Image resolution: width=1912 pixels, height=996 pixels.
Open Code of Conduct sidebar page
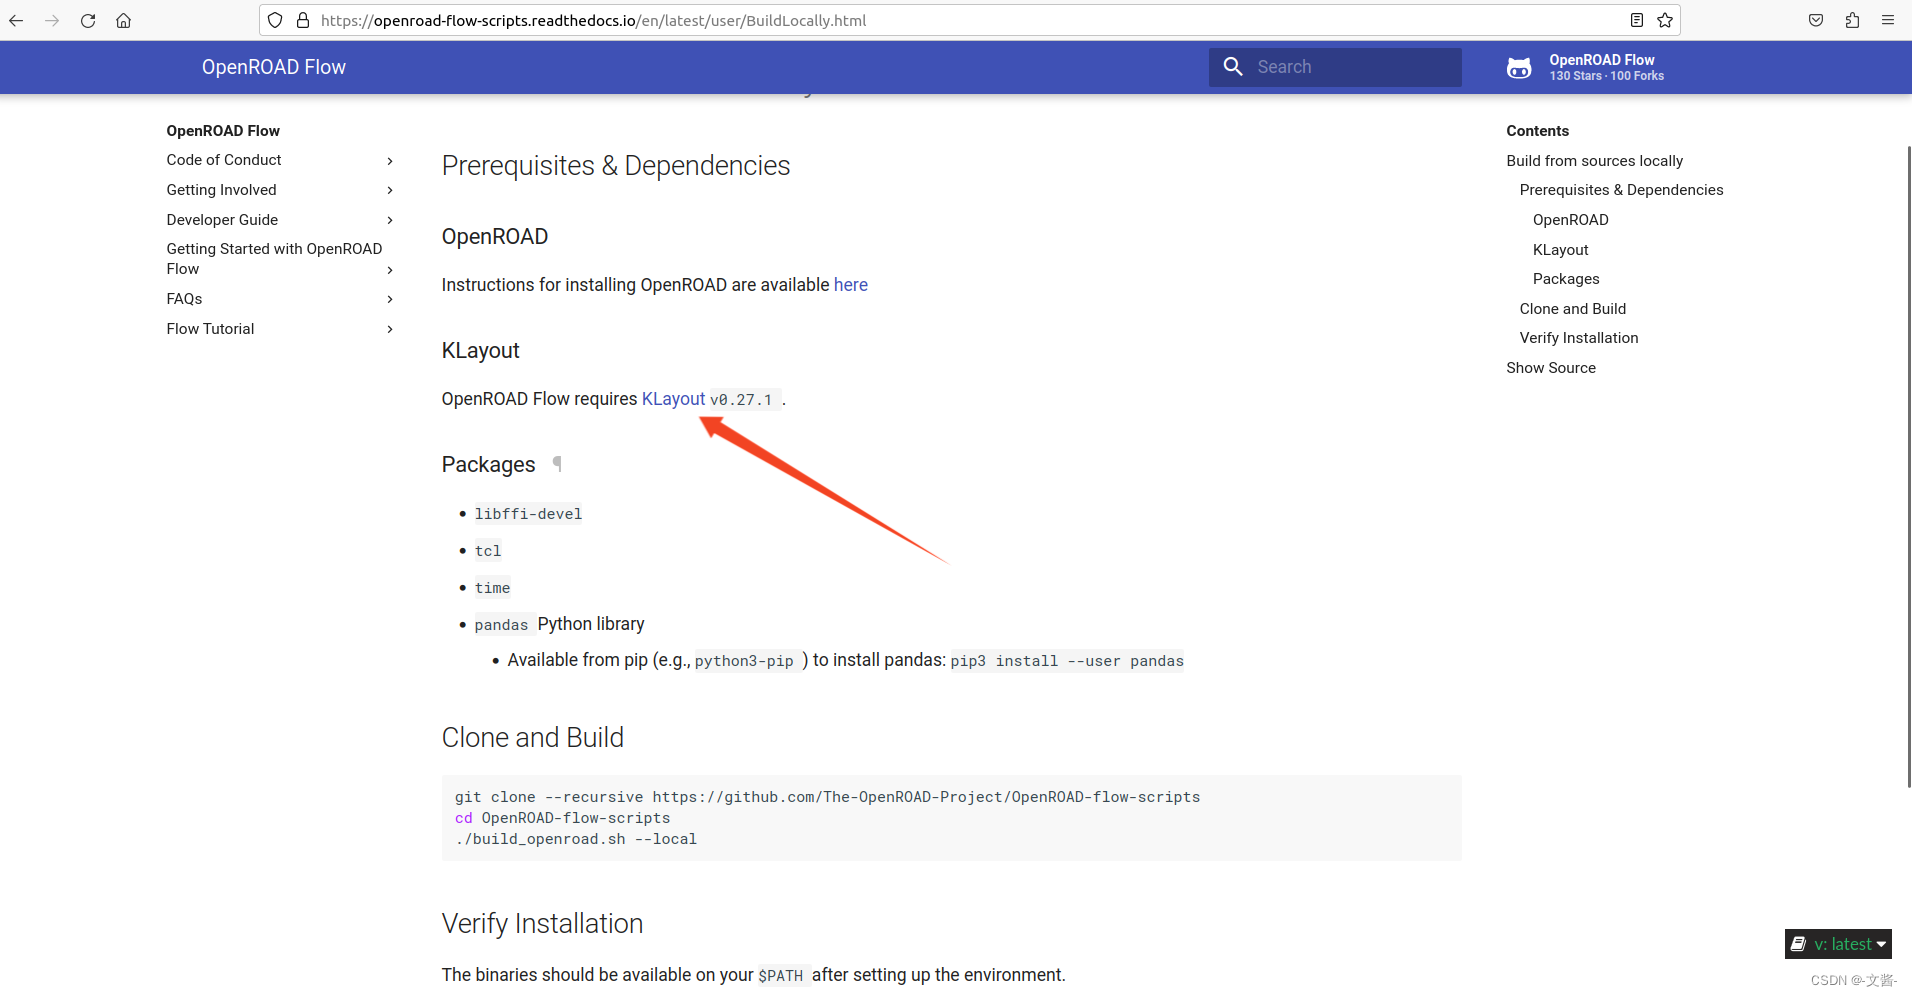click(x=224, y=160)
